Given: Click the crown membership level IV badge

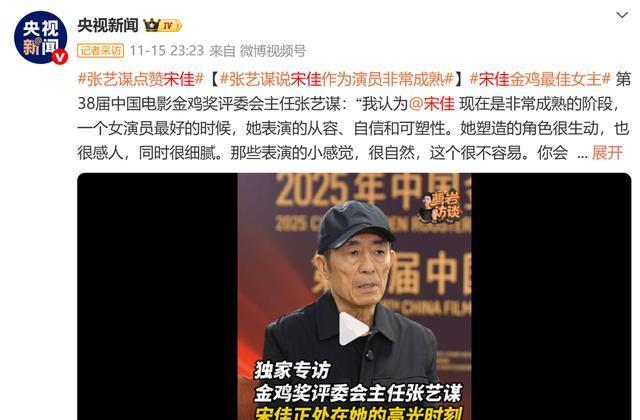Looking at the screenshot, I should (x=162, y=26).
